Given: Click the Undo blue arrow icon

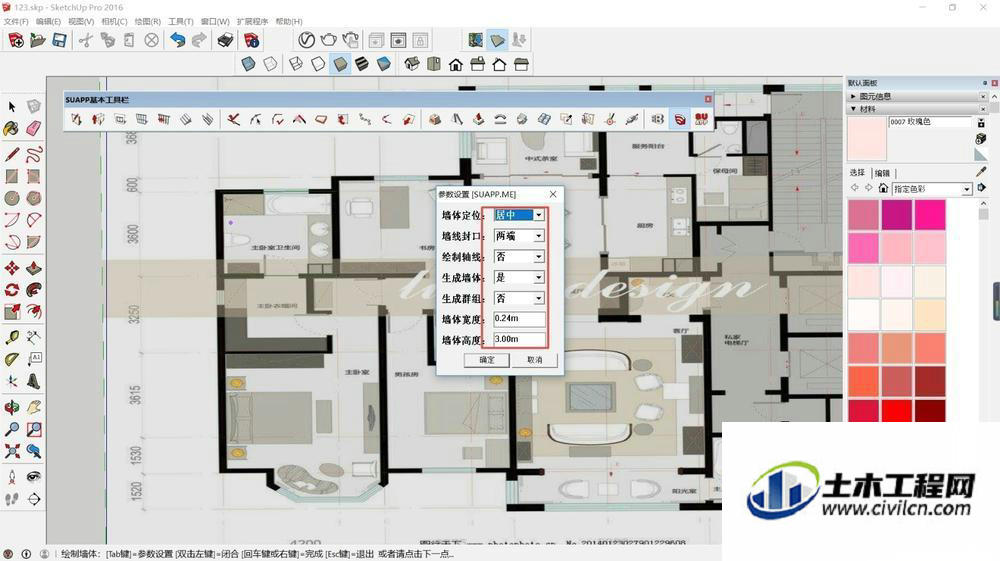Looking at the screenshot, I should tap(177, 41).
